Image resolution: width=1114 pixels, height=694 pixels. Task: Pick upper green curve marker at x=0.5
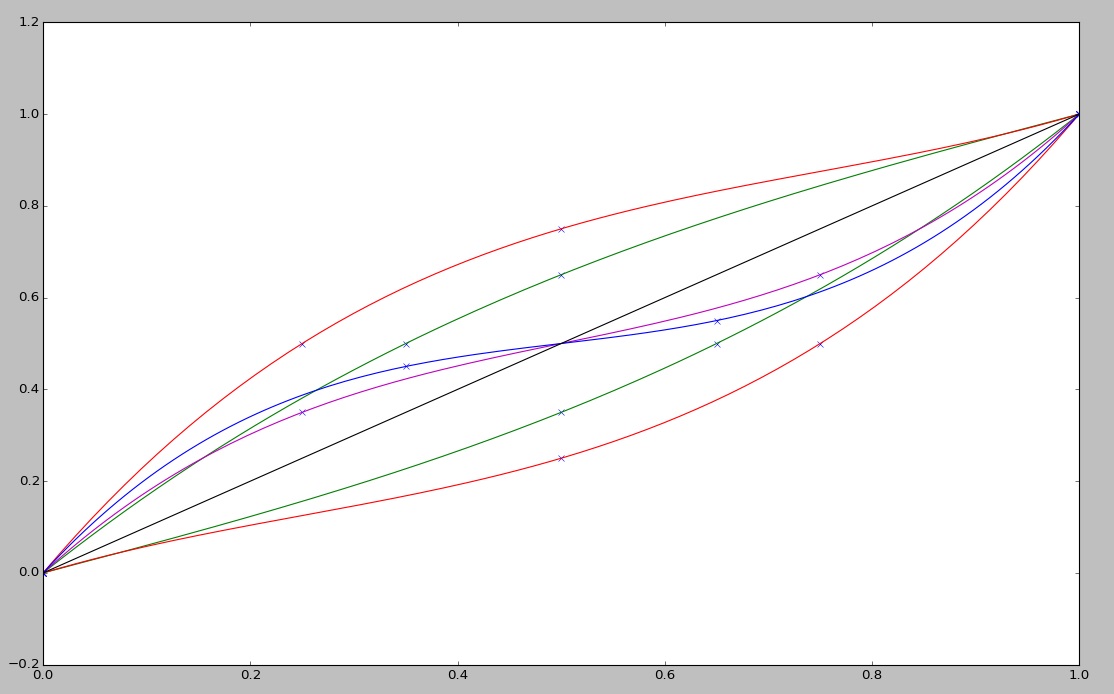[561, 275]
